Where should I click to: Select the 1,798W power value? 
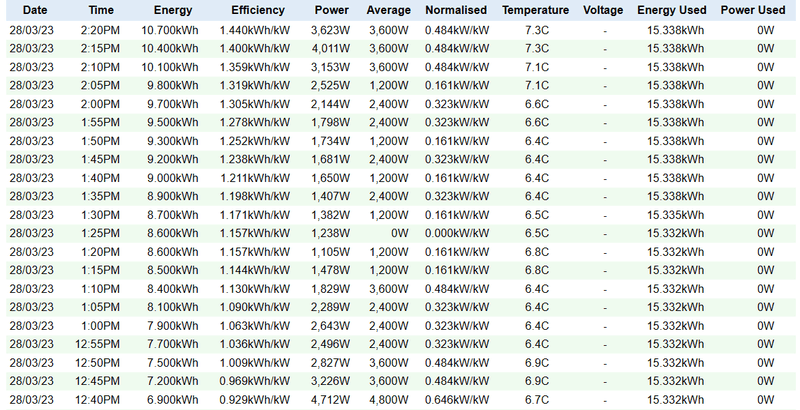pyautogui.click(x=330, y=123)
